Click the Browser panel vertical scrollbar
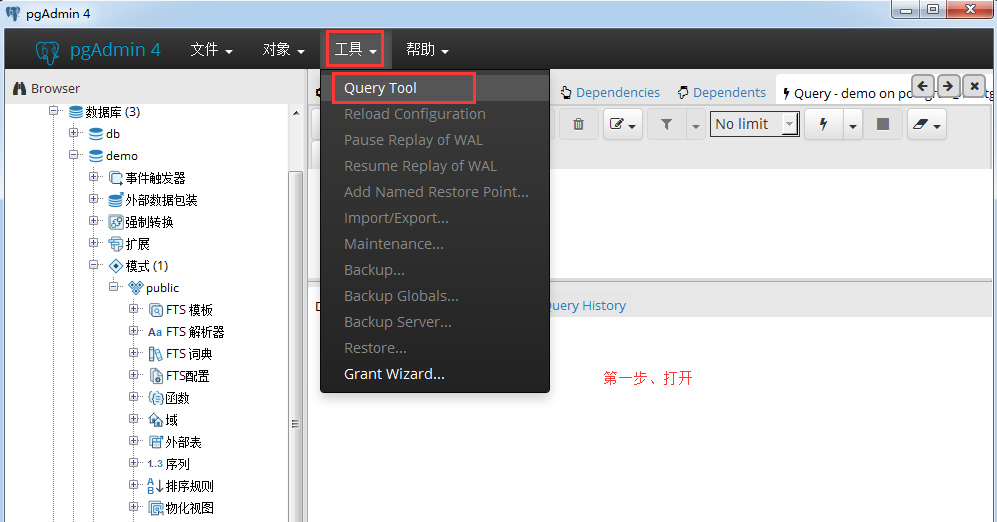The height and width of the screenshot is (522, 997). tap(295, 347)
